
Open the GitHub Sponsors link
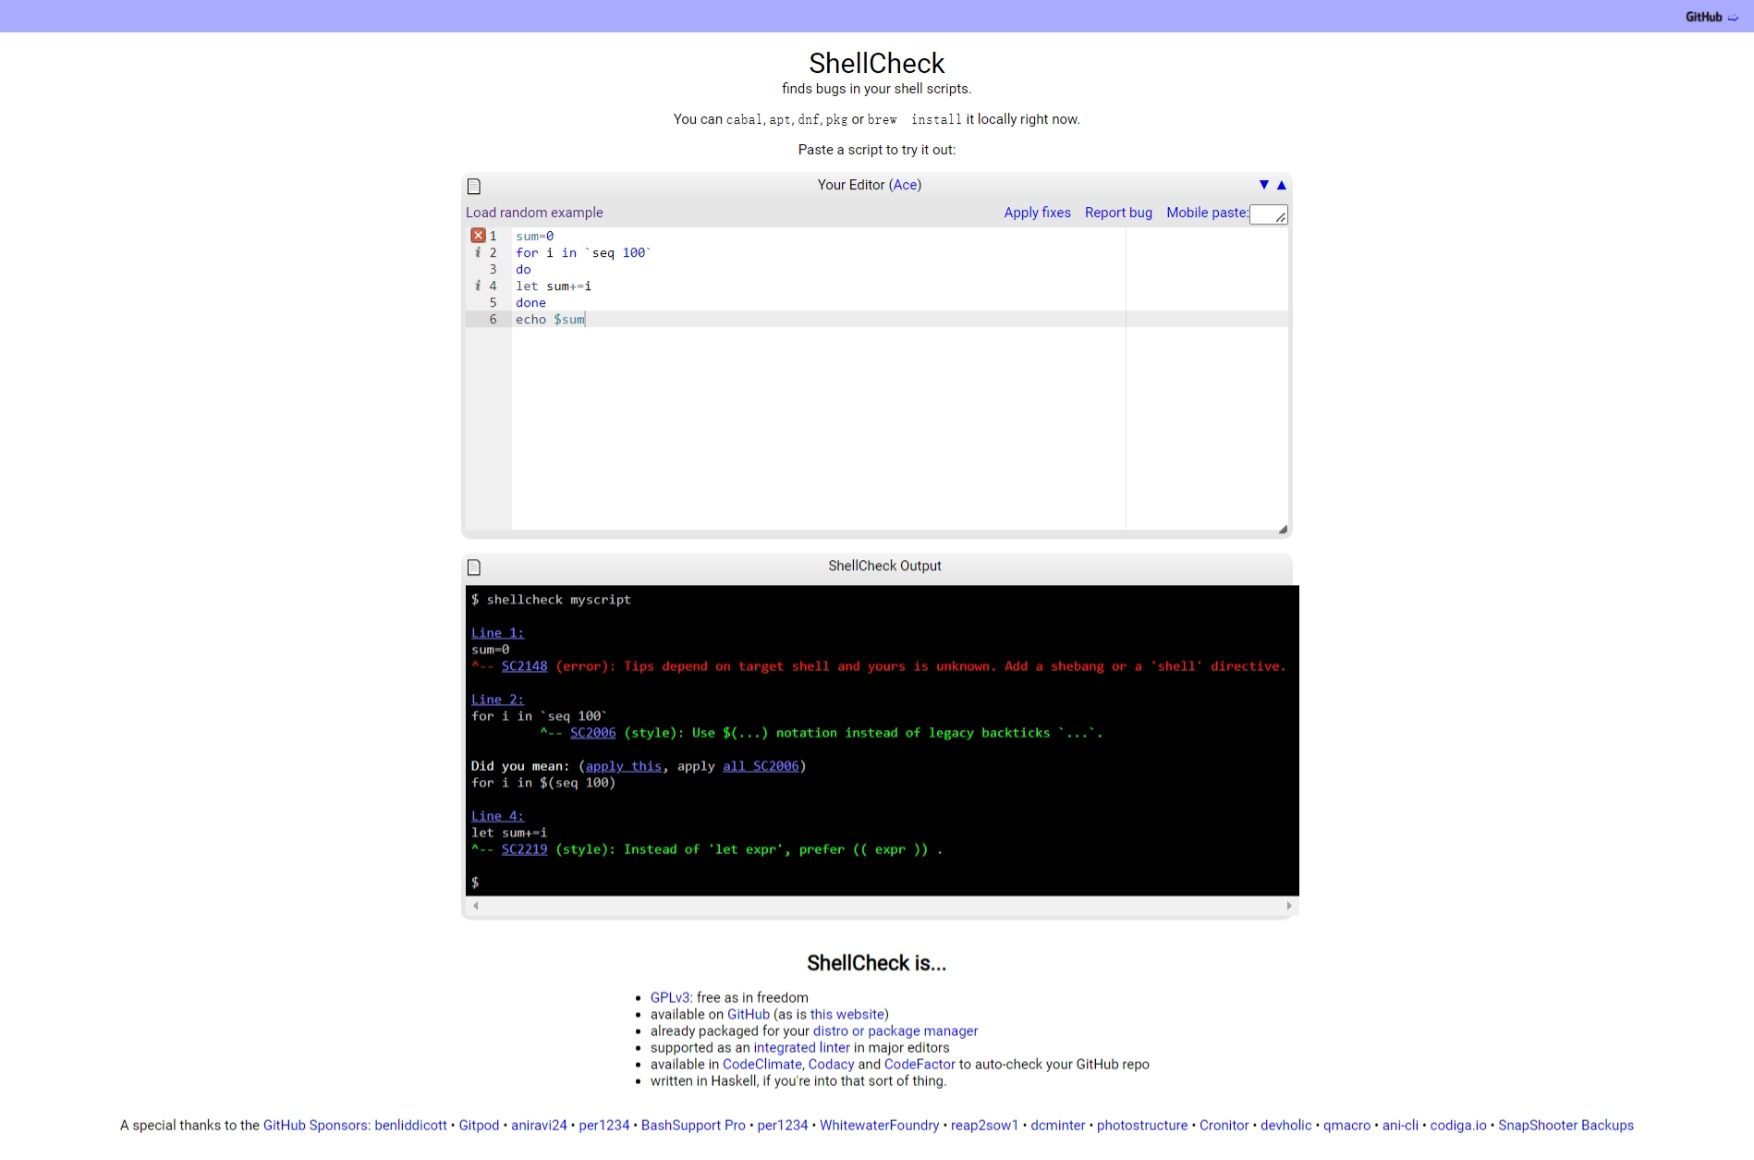(x=316, y=1126)
